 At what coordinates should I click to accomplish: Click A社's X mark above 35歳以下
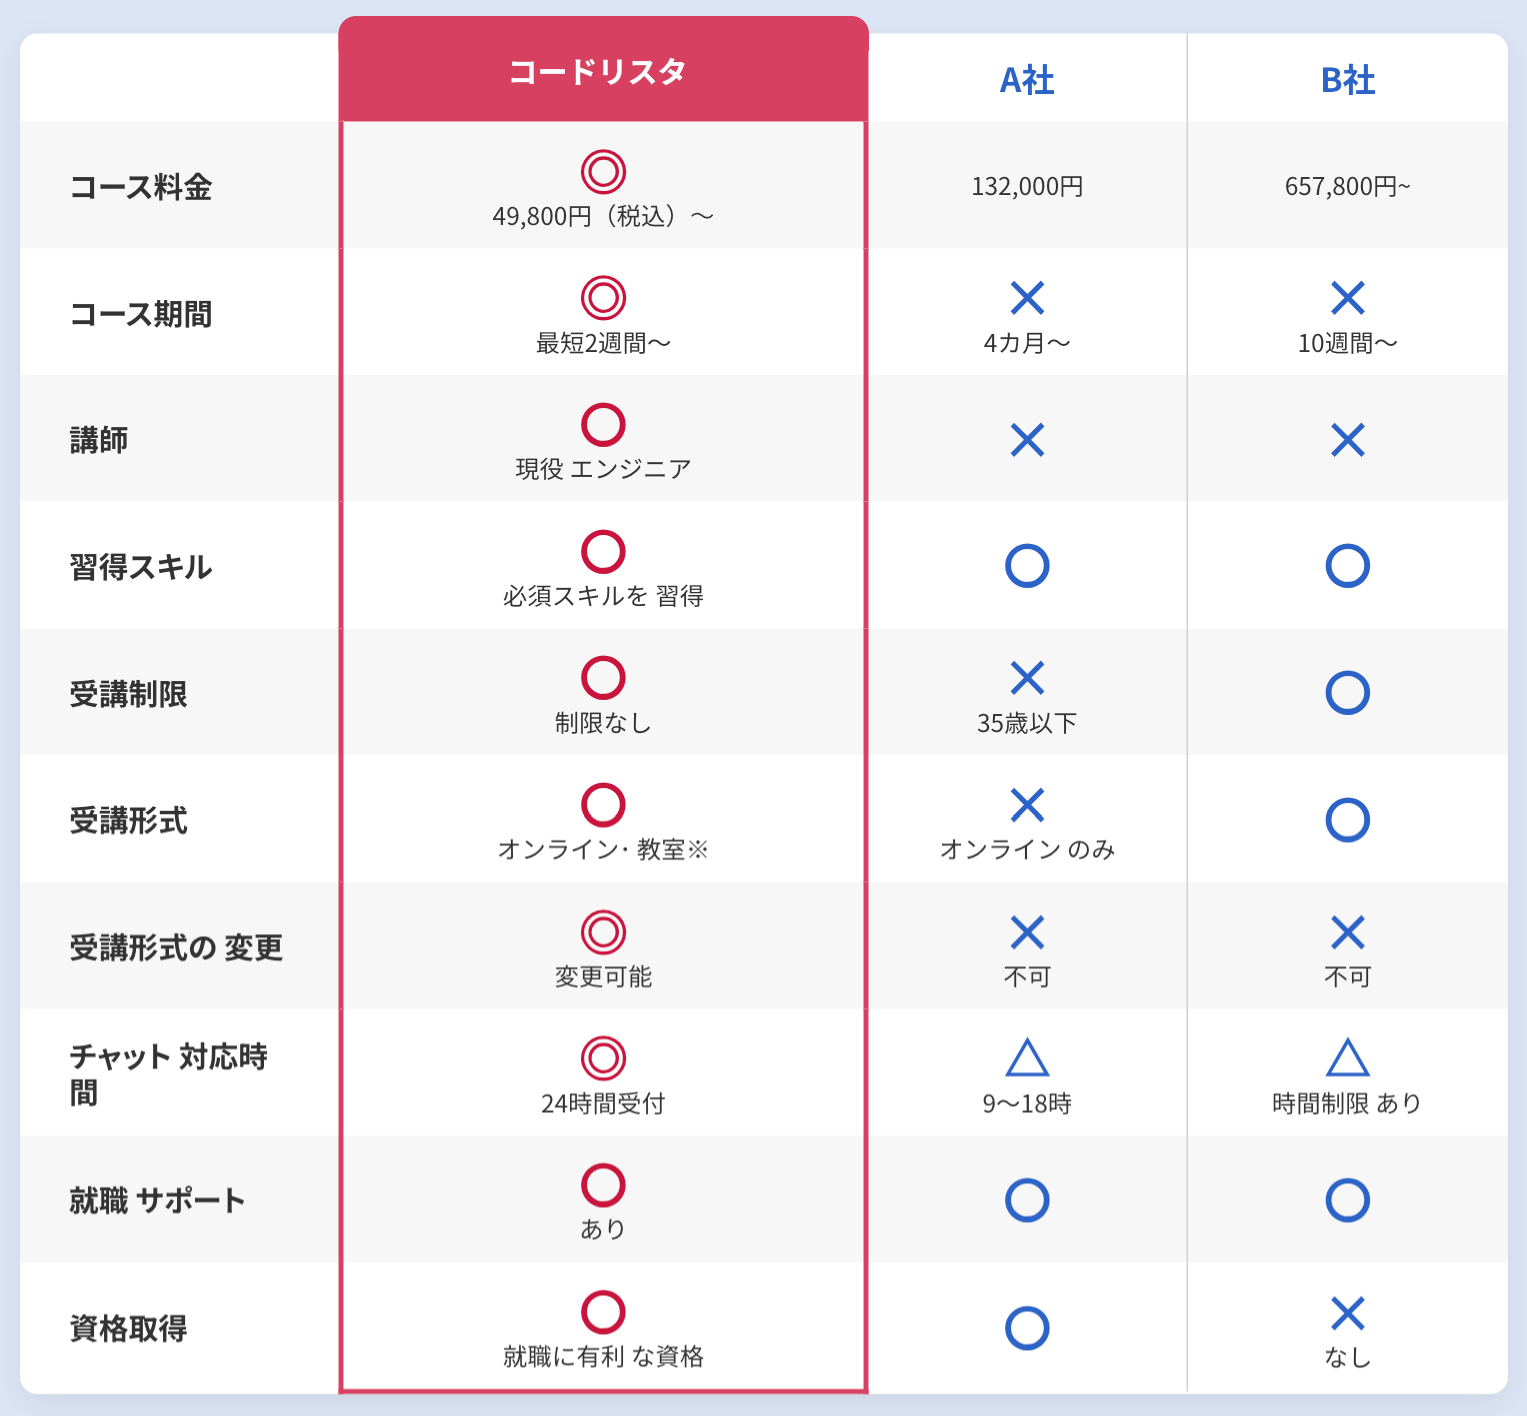1027,678
